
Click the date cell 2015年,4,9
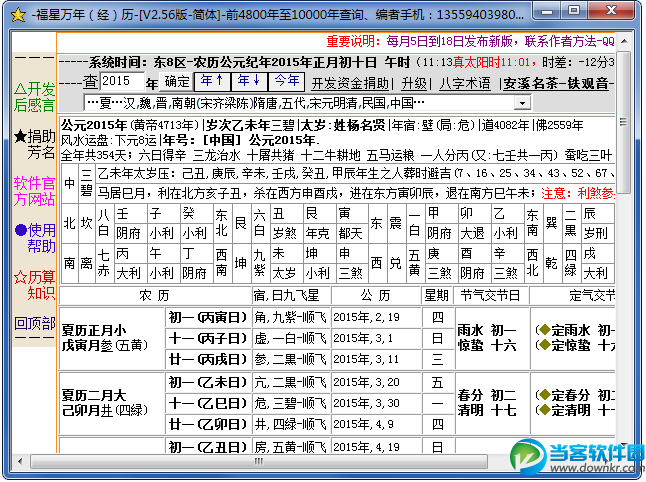(376, 424)
